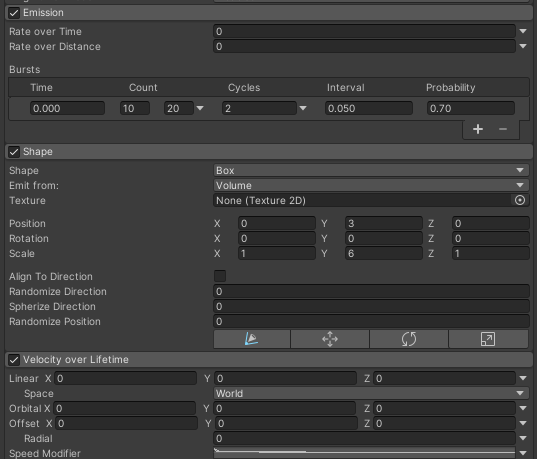
Task: Open the Speed Modifier curve field
Action: [x=364, y=453]
